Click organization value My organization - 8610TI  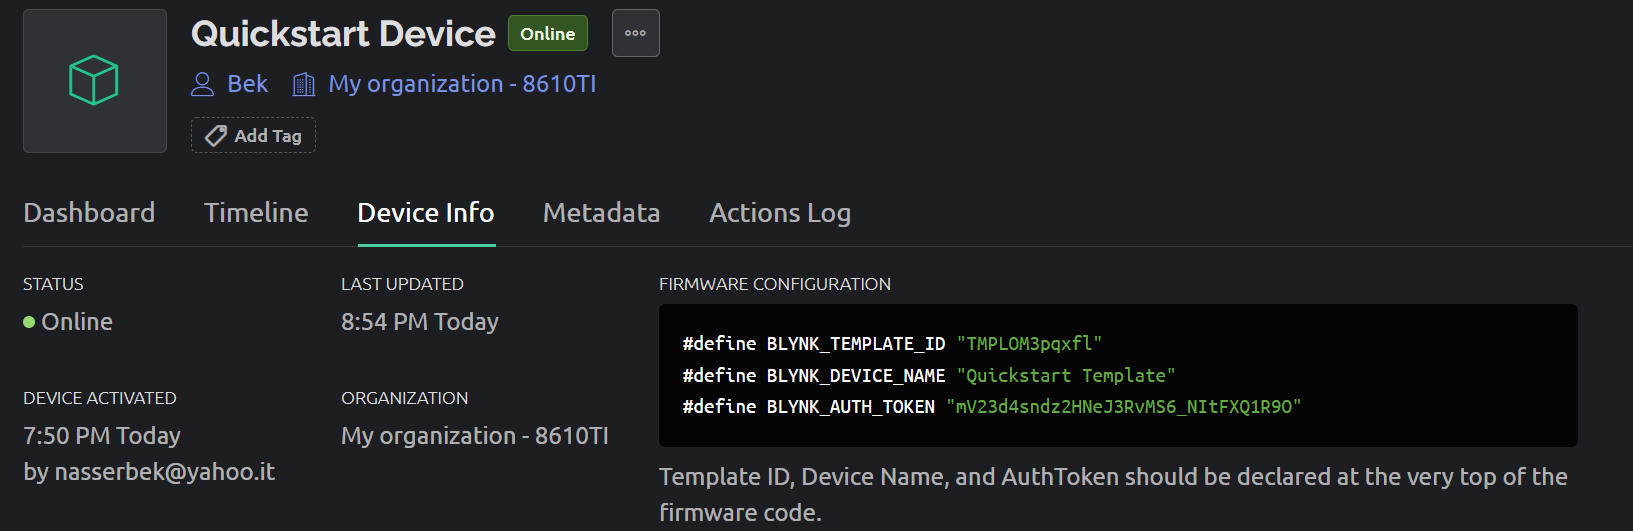click(475, 436)
